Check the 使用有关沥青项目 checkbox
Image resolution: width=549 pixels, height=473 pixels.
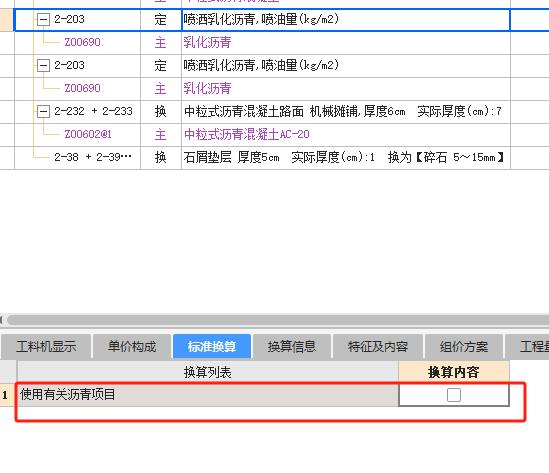(454, 395)
